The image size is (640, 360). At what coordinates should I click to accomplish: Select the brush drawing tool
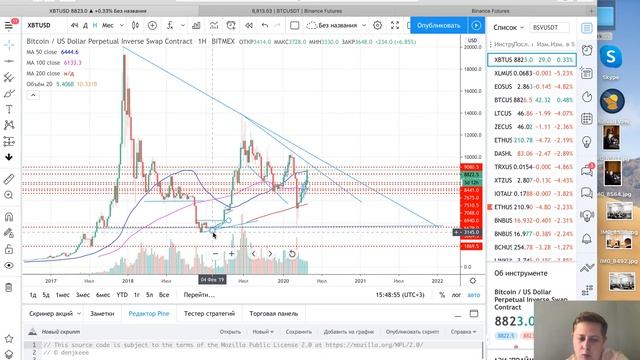point(9,93)
